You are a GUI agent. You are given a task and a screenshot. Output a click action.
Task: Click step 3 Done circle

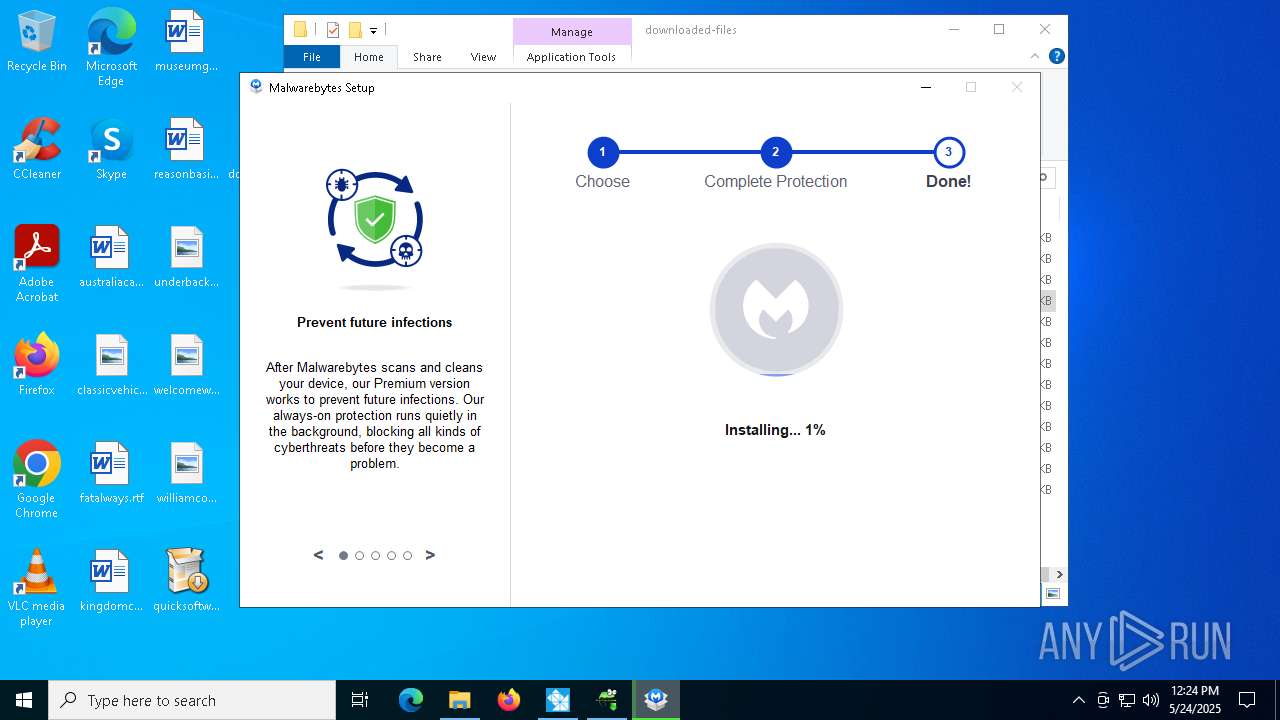pos(948,153)
